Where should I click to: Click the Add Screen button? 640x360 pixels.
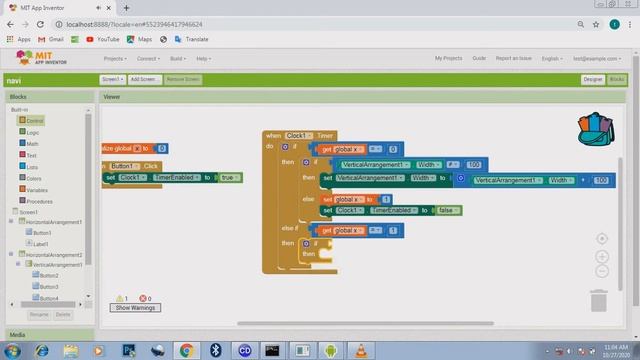(x=144, y=79)
